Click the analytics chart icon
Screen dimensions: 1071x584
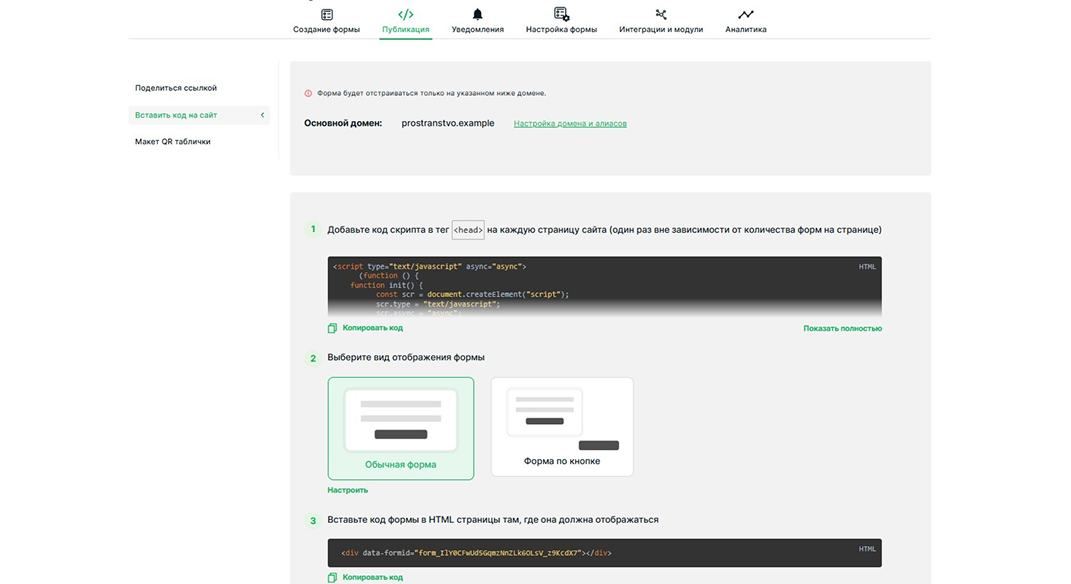[x=745, y=15]
